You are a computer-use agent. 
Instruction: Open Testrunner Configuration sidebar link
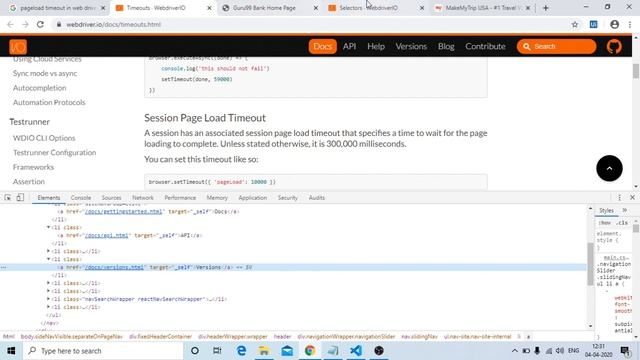coord(55,153)
